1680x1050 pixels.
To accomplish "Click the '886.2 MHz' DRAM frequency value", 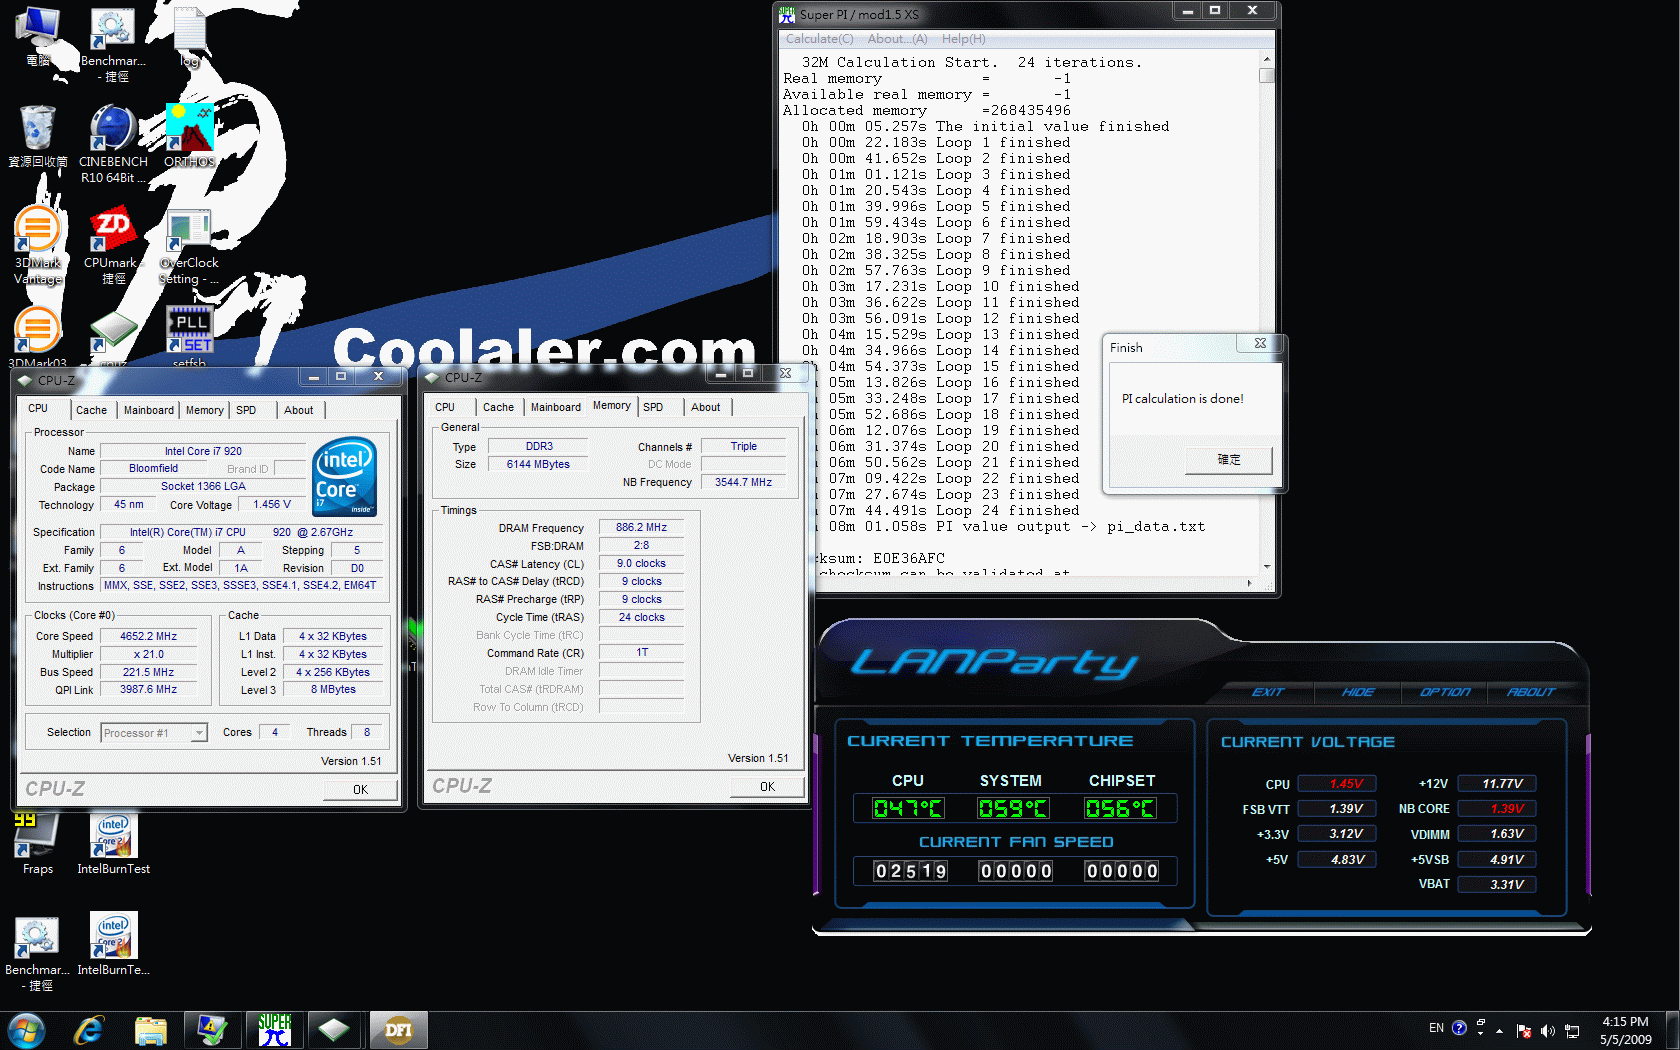I will click(641, 527).
